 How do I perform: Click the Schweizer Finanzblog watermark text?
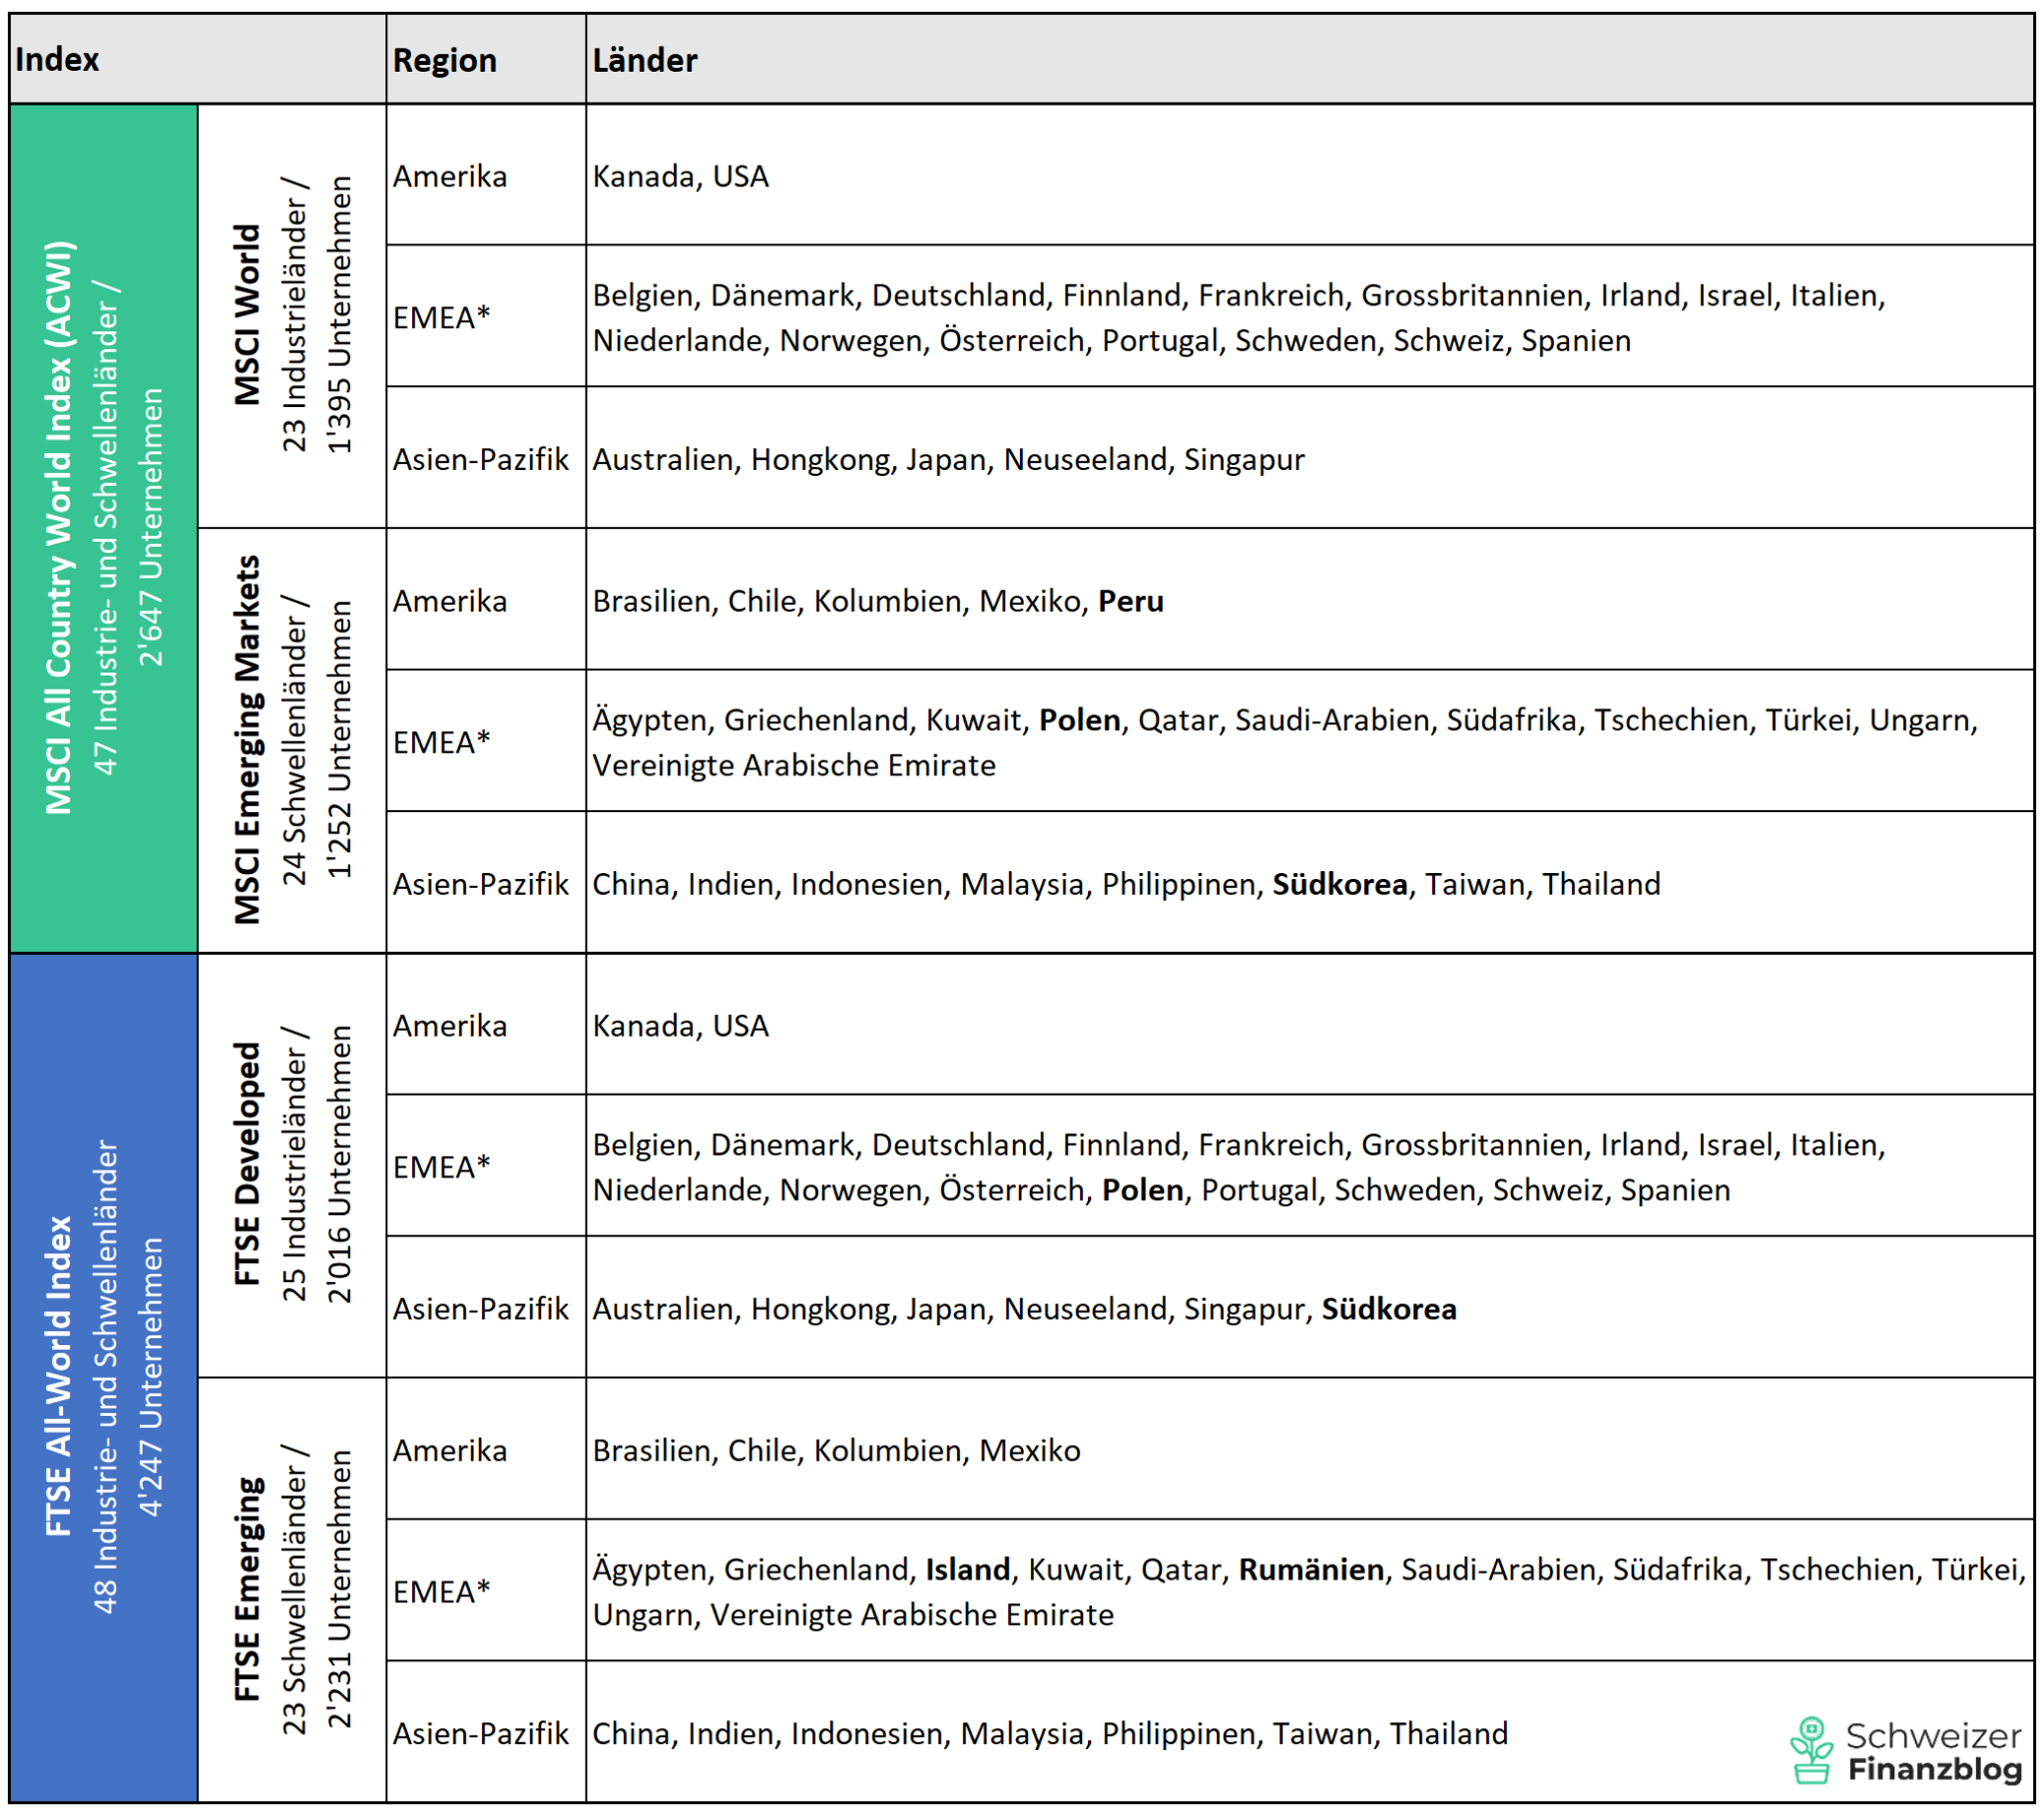(x=1932, y=1752)
